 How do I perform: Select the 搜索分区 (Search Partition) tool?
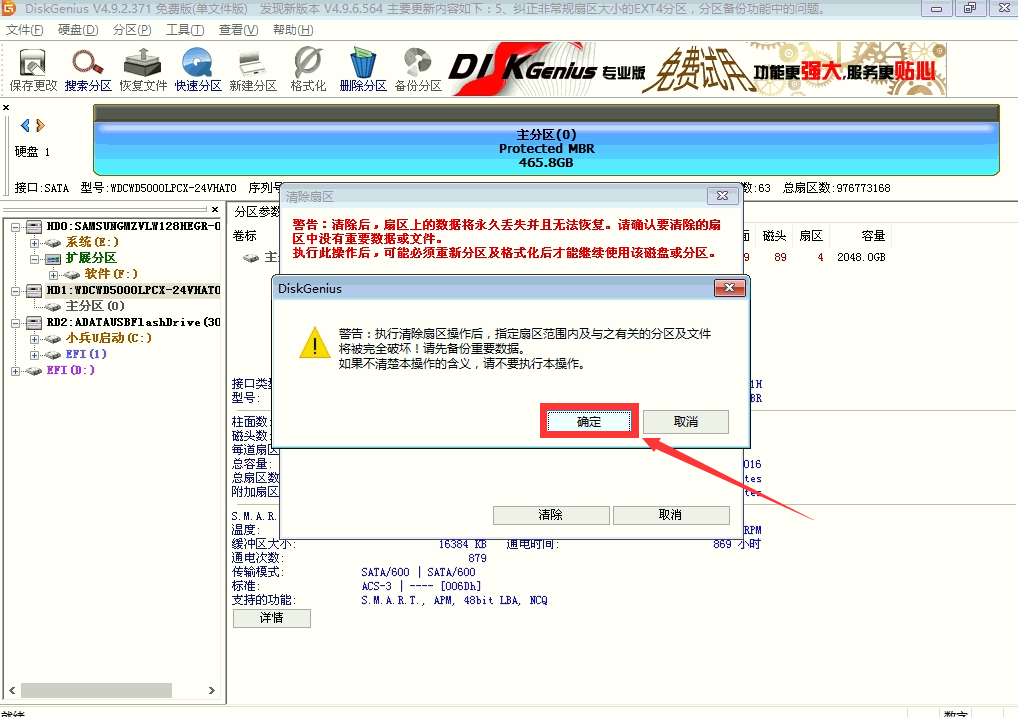tap(86, 67)
